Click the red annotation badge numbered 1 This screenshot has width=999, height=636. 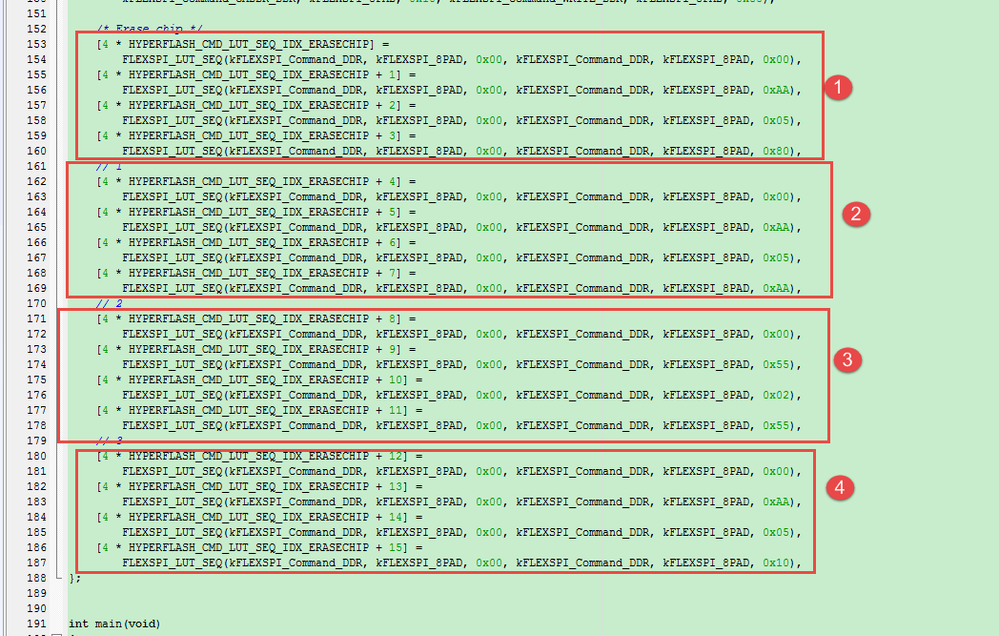[x=838, y=87]
